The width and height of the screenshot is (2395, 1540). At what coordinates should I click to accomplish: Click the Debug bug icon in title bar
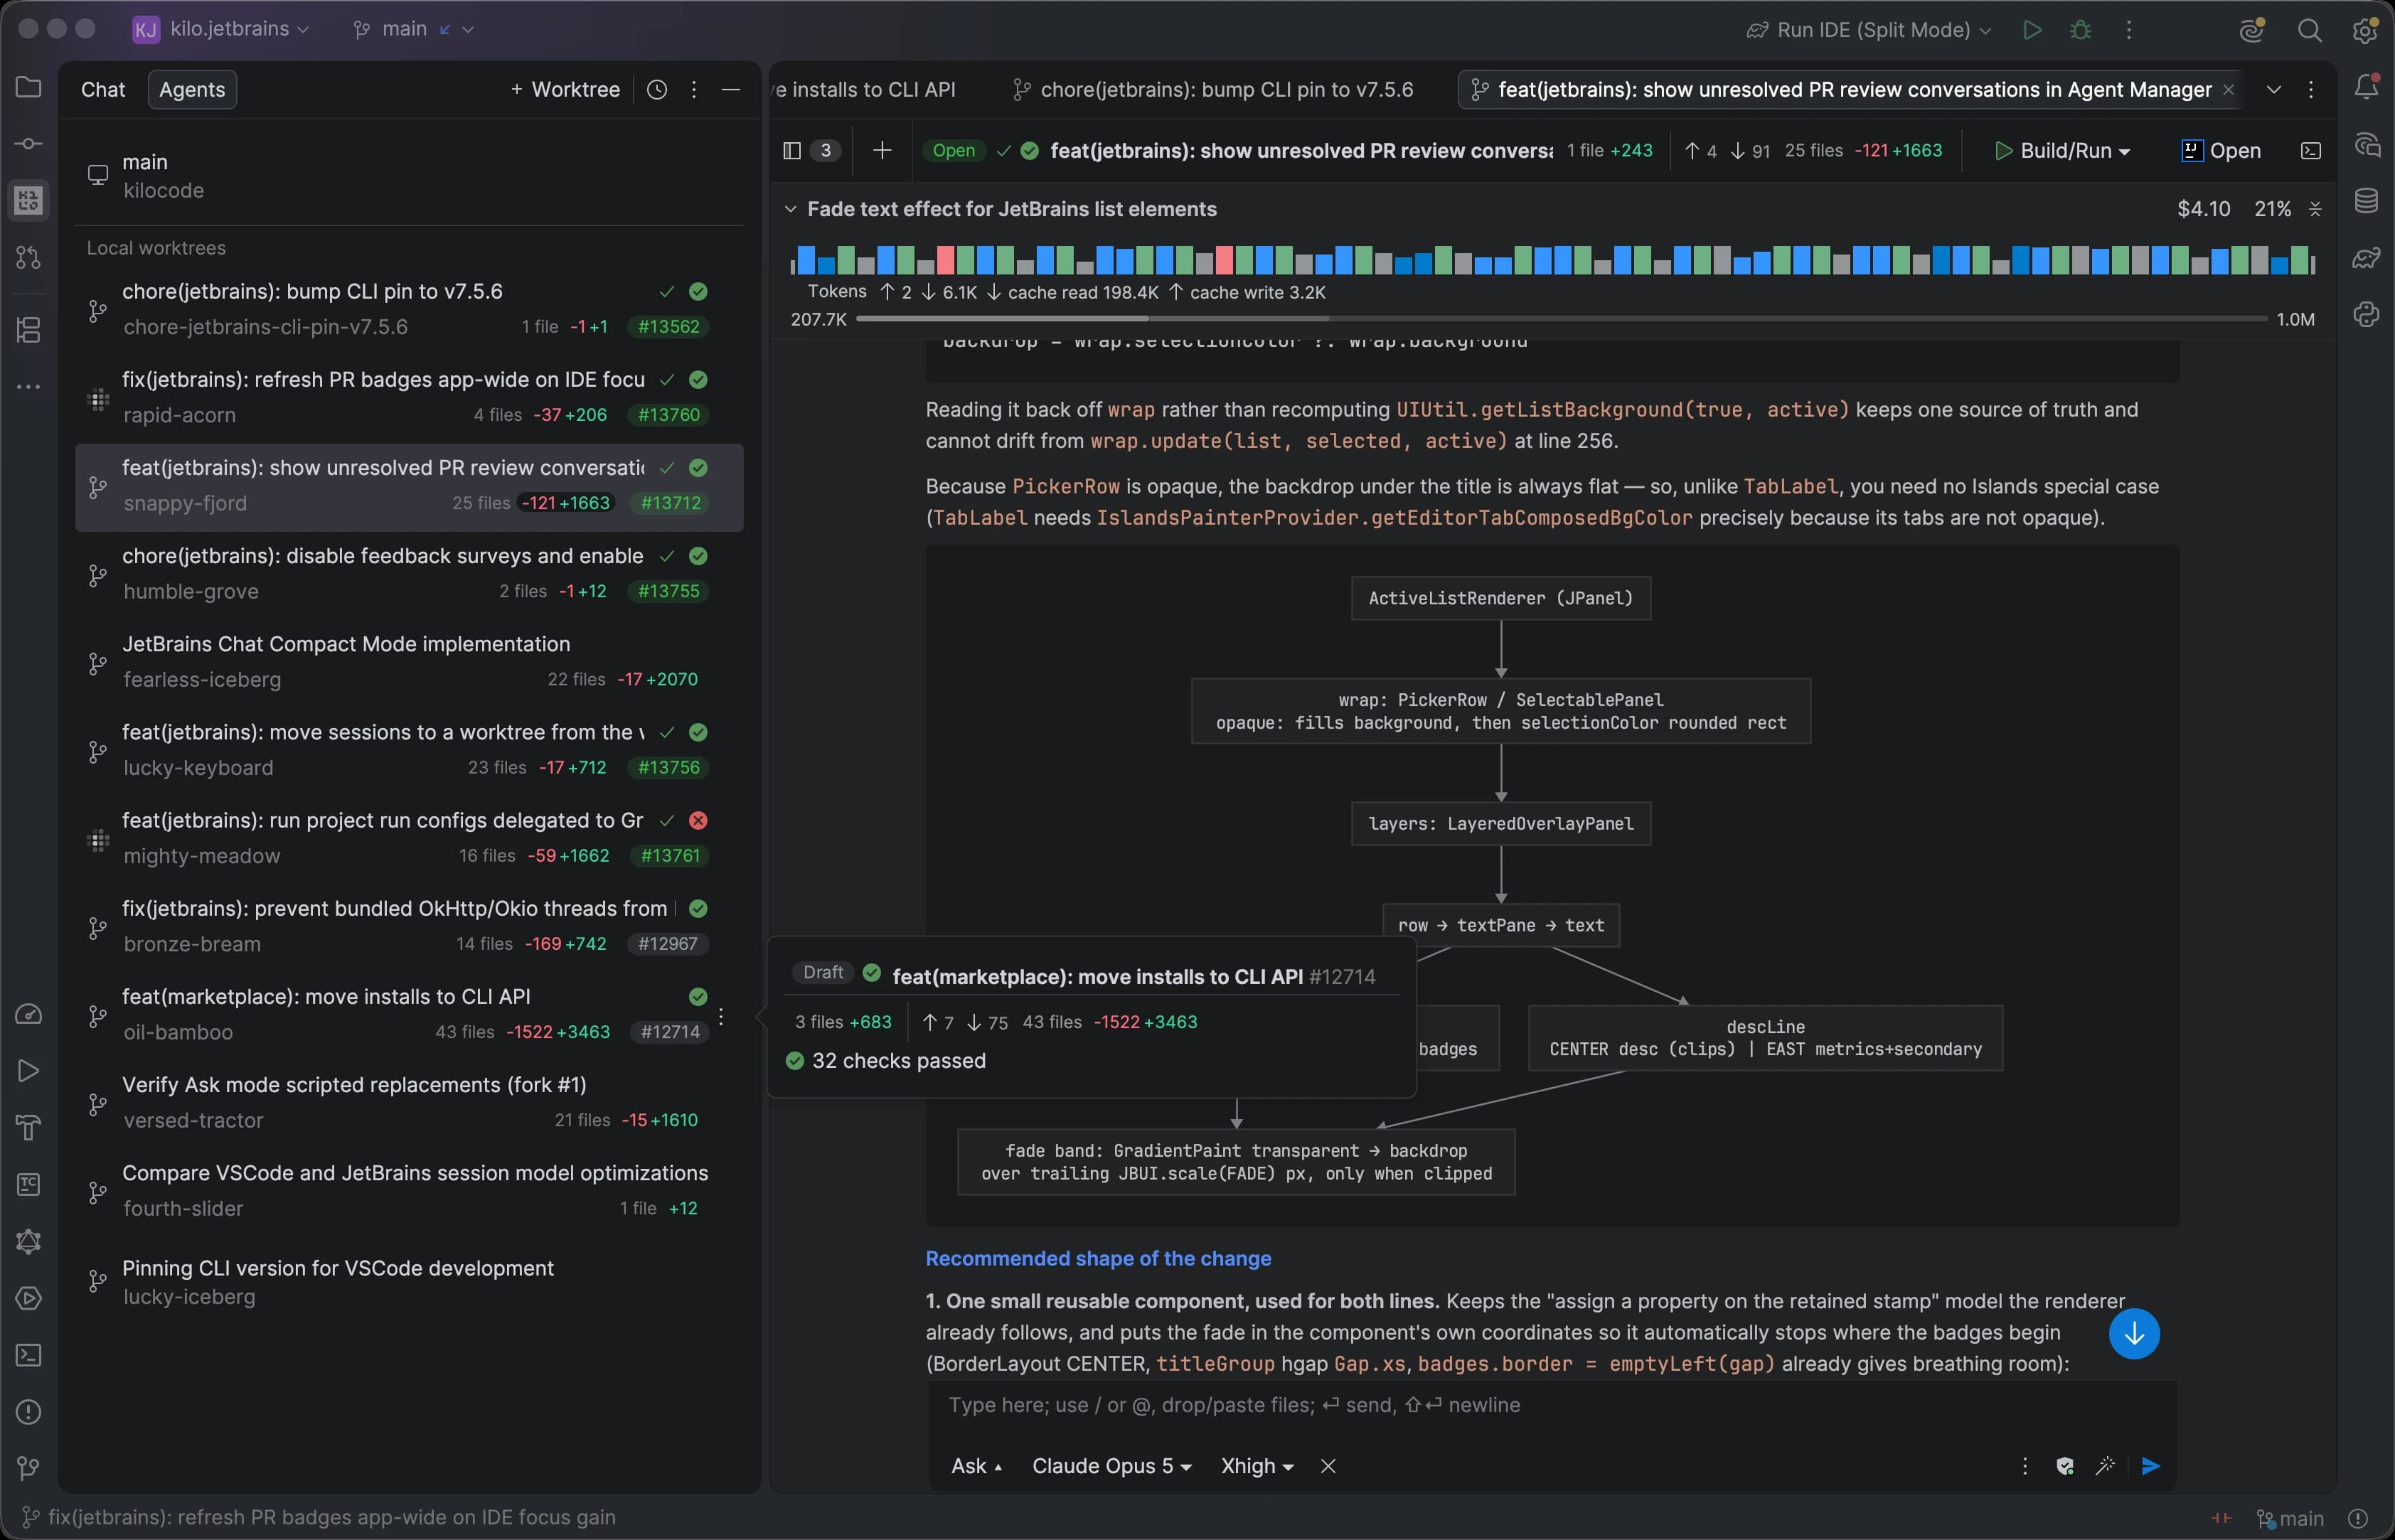click(2080, 30)
